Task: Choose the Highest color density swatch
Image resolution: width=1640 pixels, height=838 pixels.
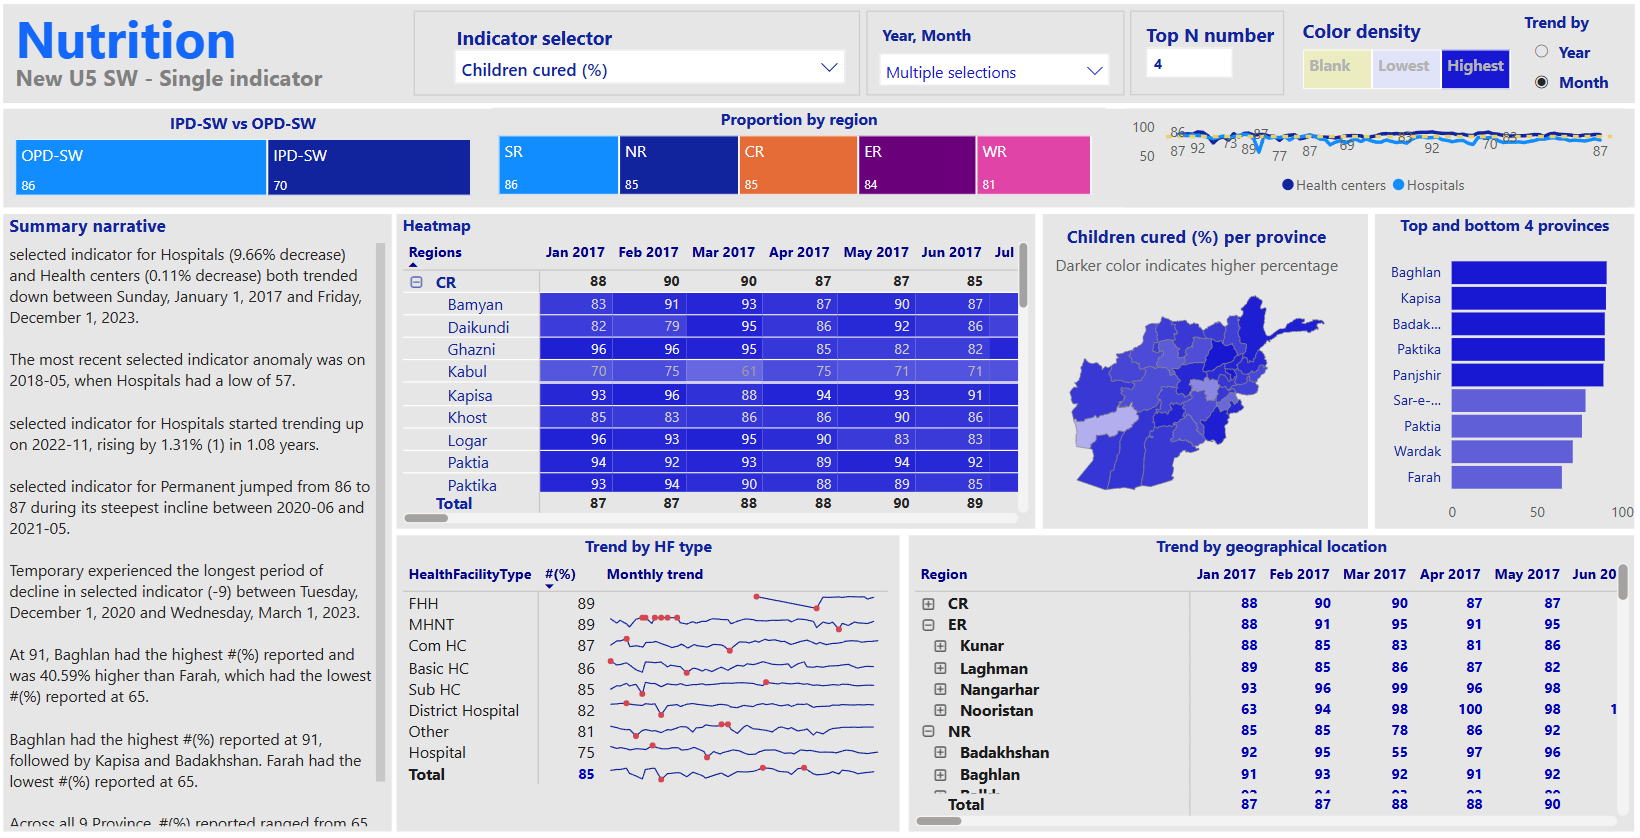Action: pos(1475,67)
